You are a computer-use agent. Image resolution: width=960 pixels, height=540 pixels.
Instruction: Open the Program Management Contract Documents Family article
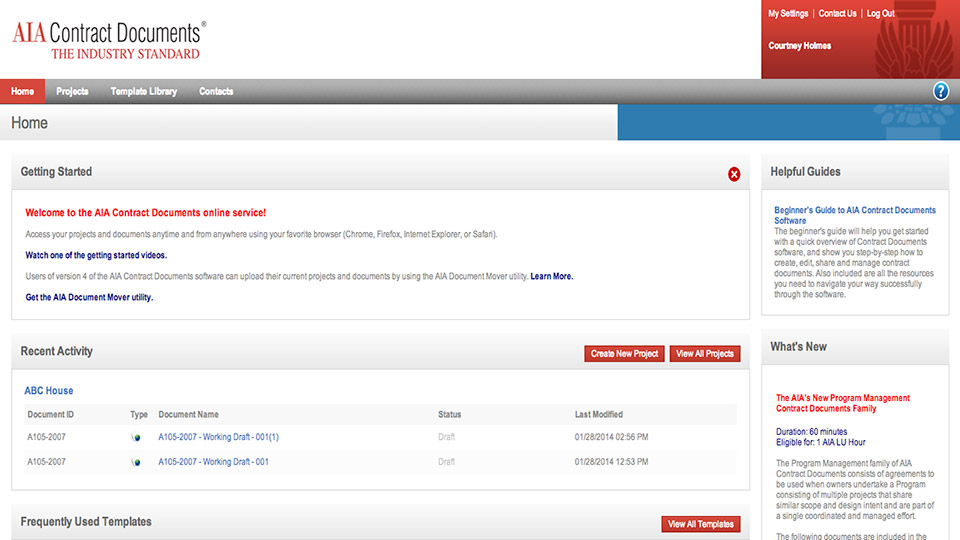pos(843,403)
